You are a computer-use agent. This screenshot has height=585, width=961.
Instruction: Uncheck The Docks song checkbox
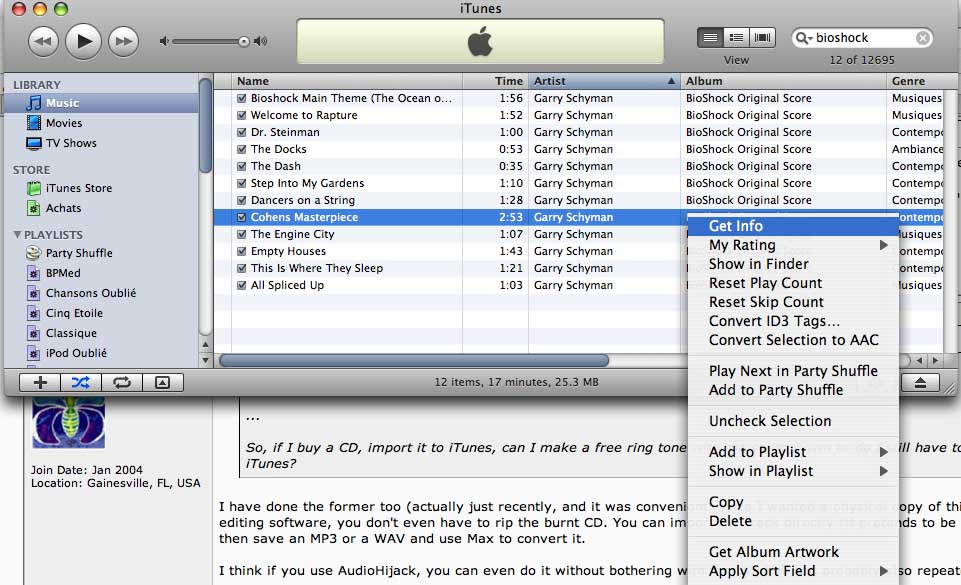pyautogui.click(x=241, y=149)
